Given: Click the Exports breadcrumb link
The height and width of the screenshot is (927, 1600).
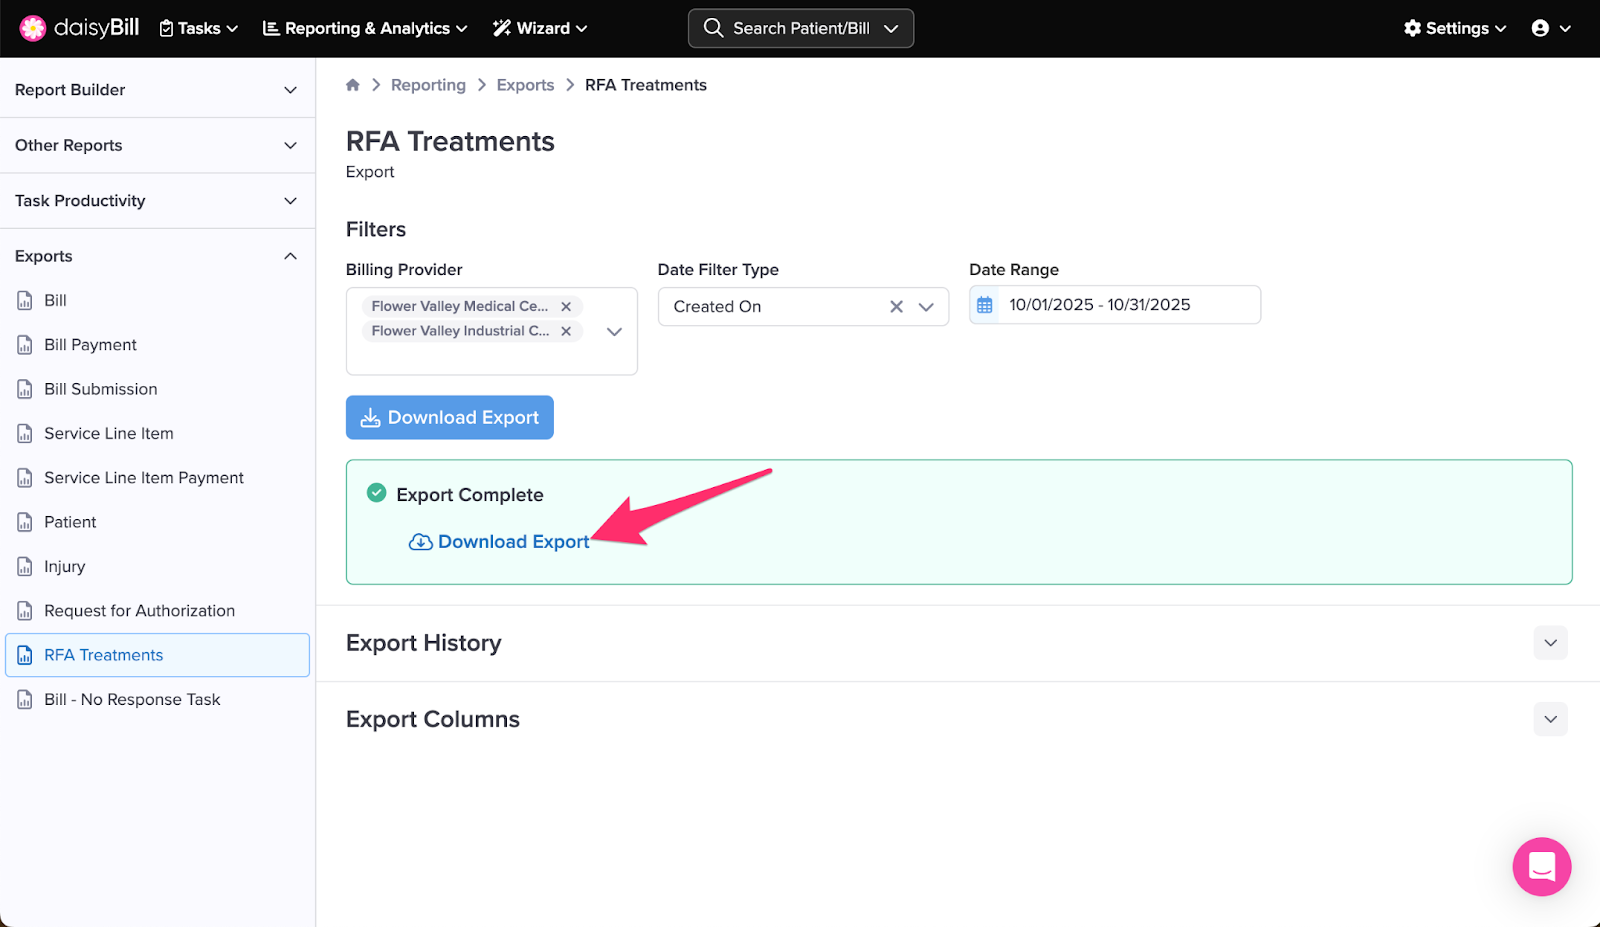Looking at the screenshot, I should coord(525,85).
